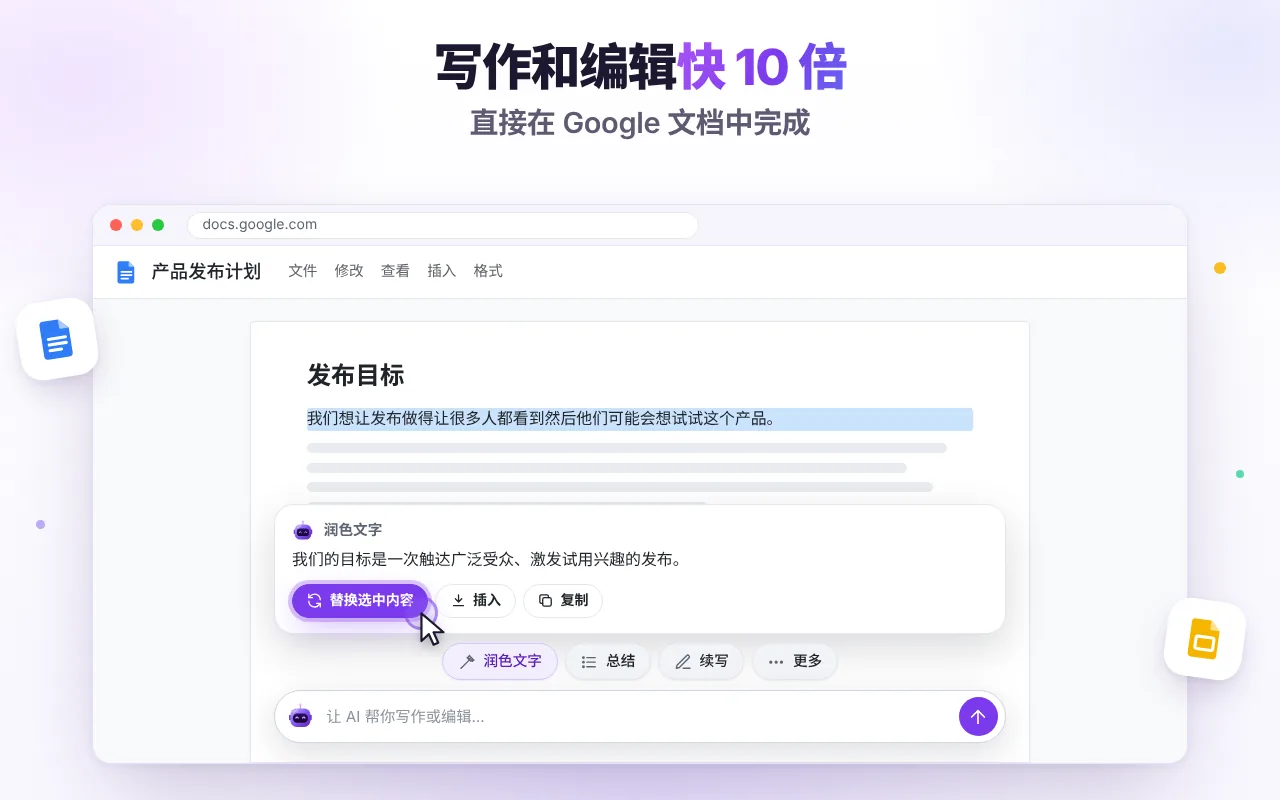Image resolution: width=1280 pixels, height=800 pixels.
Task: Click the 插入 button in the AI result card
Action: [475, 600]
